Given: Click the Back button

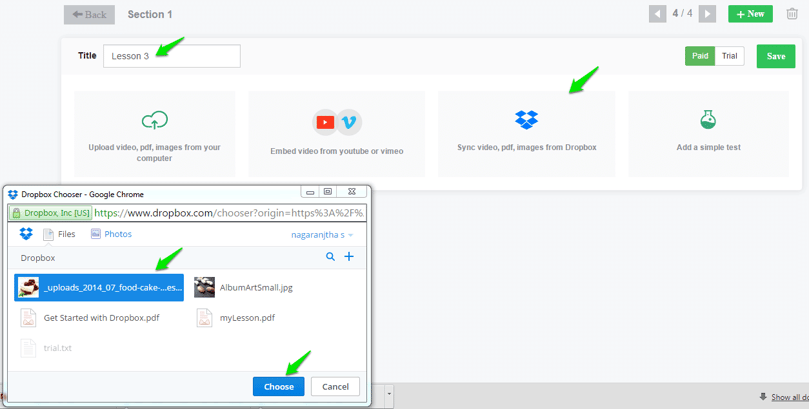Looking at the screenshot, I should click(x=89, y=14).
